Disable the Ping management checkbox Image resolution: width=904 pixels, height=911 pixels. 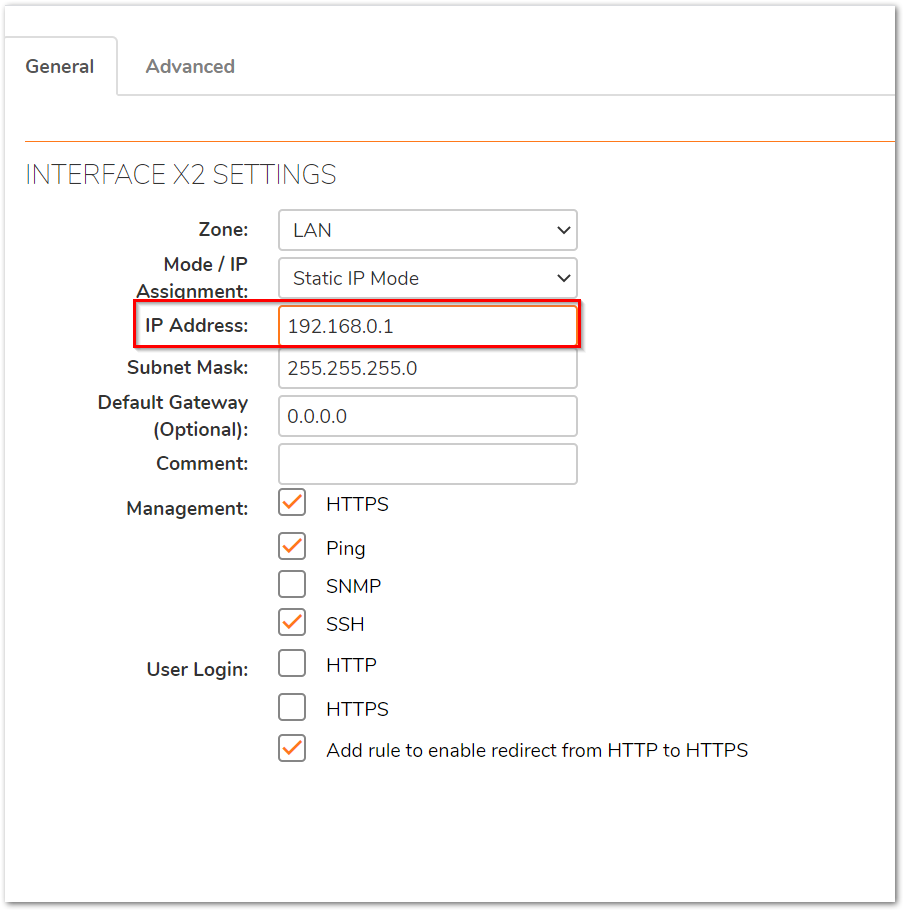292,546
